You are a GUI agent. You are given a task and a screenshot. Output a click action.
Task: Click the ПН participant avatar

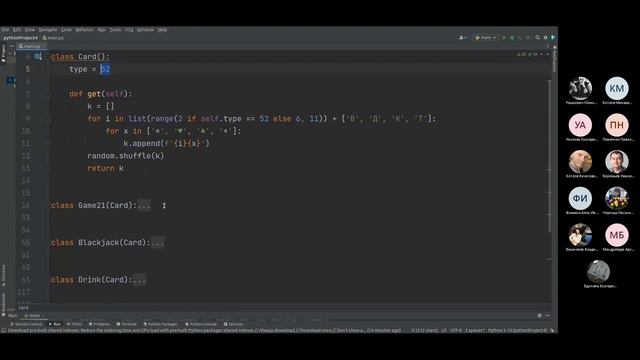click(617, 125)
